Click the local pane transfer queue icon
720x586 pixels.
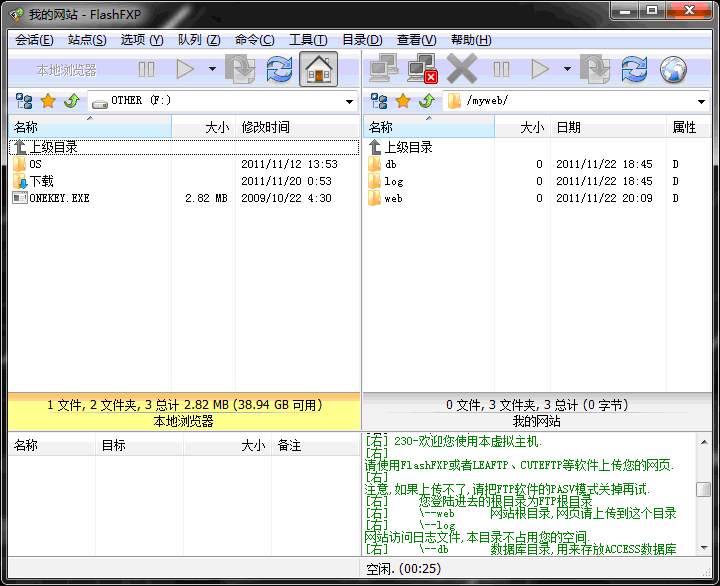pyautogui.click(x=240, y=69)
